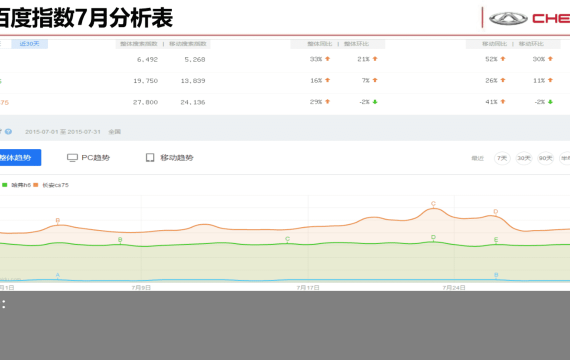Screen dimensions: 570x360
Task: Select the 30天 time range option
Action: click(524, 158)
